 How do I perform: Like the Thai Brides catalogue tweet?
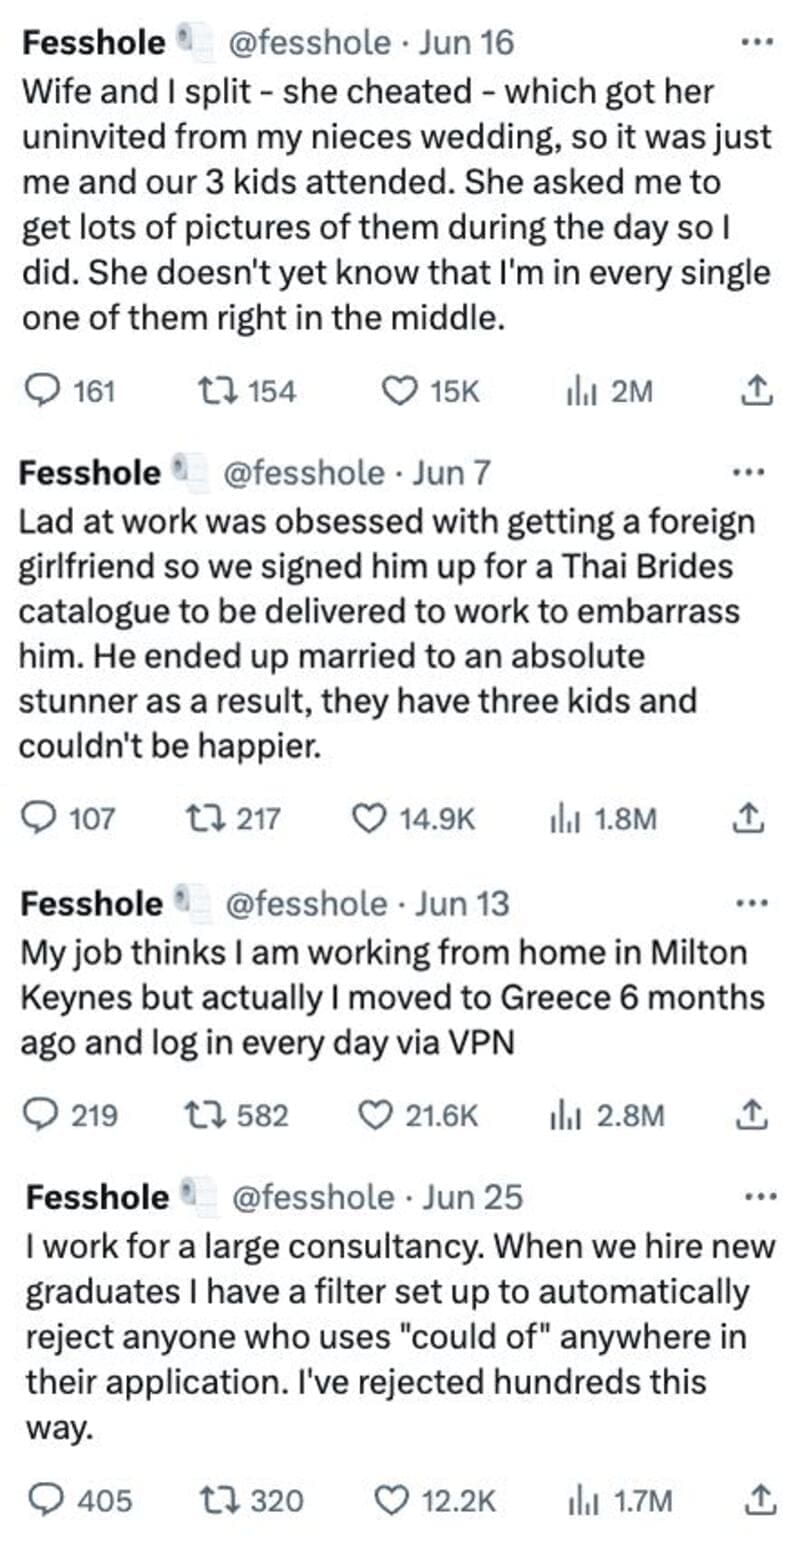click(x=372, y=819)
